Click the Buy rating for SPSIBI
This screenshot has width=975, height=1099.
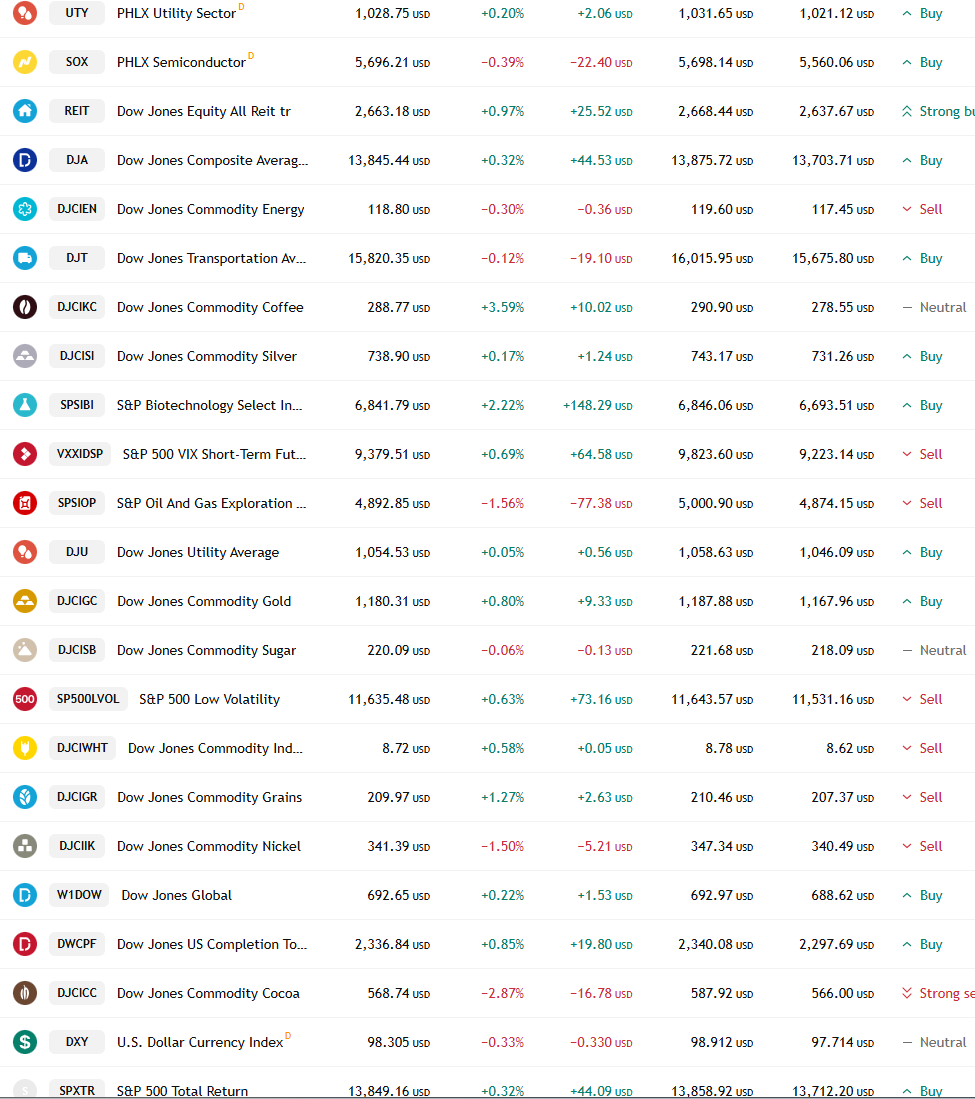click(x=922, y=405)
